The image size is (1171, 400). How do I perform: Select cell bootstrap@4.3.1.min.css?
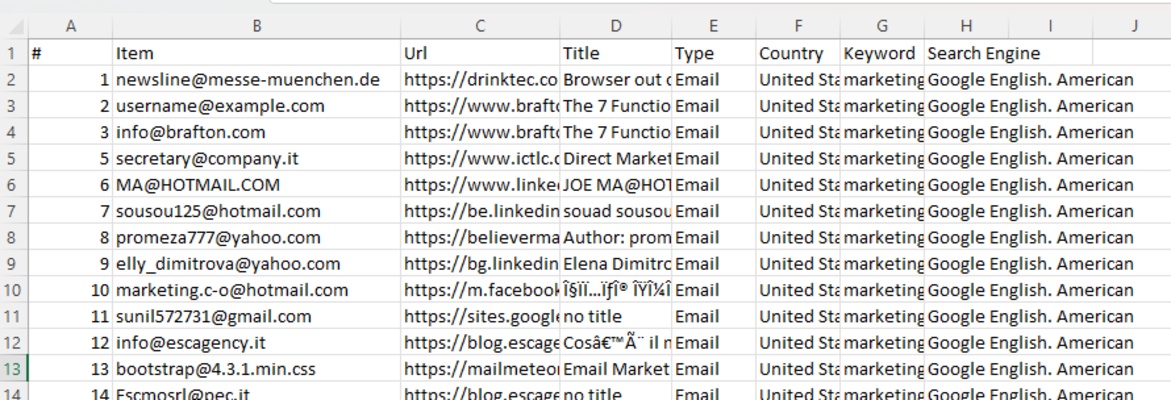[x=257, y=369]
